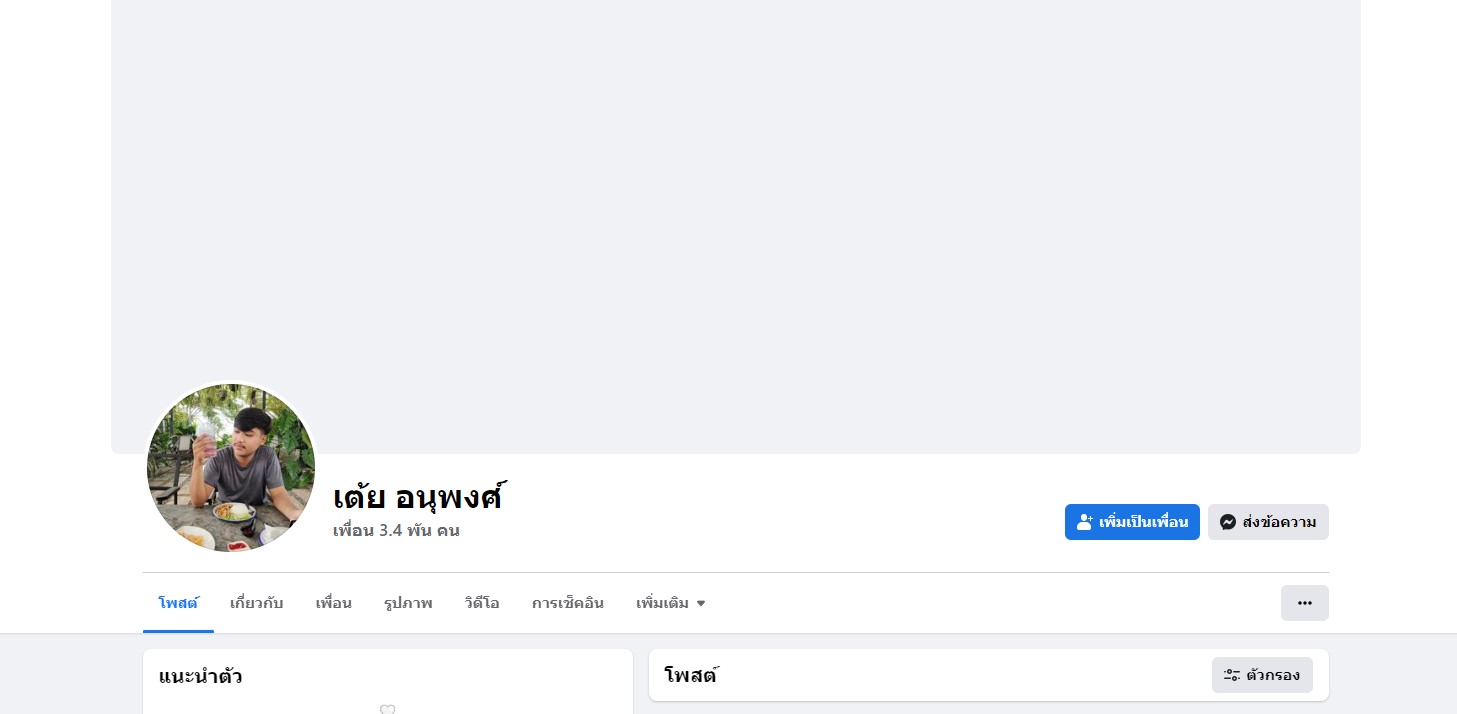
Task: Open the เกี่ยวกับ tab
Action: pos(257,603)
